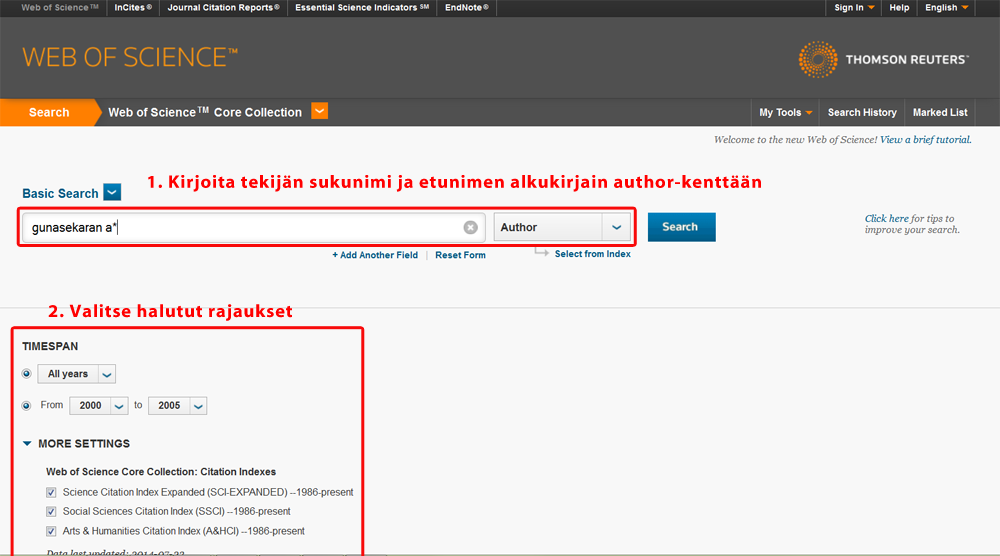Click the blue Search button
The width and height of the screenshot is (1000, 556).
(x=681, y=227)
